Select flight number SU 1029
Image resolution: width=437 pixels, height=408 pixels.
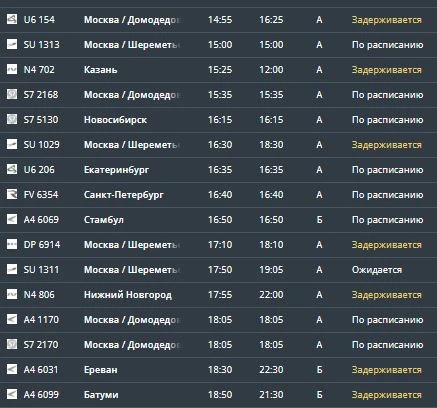(42, 145)
